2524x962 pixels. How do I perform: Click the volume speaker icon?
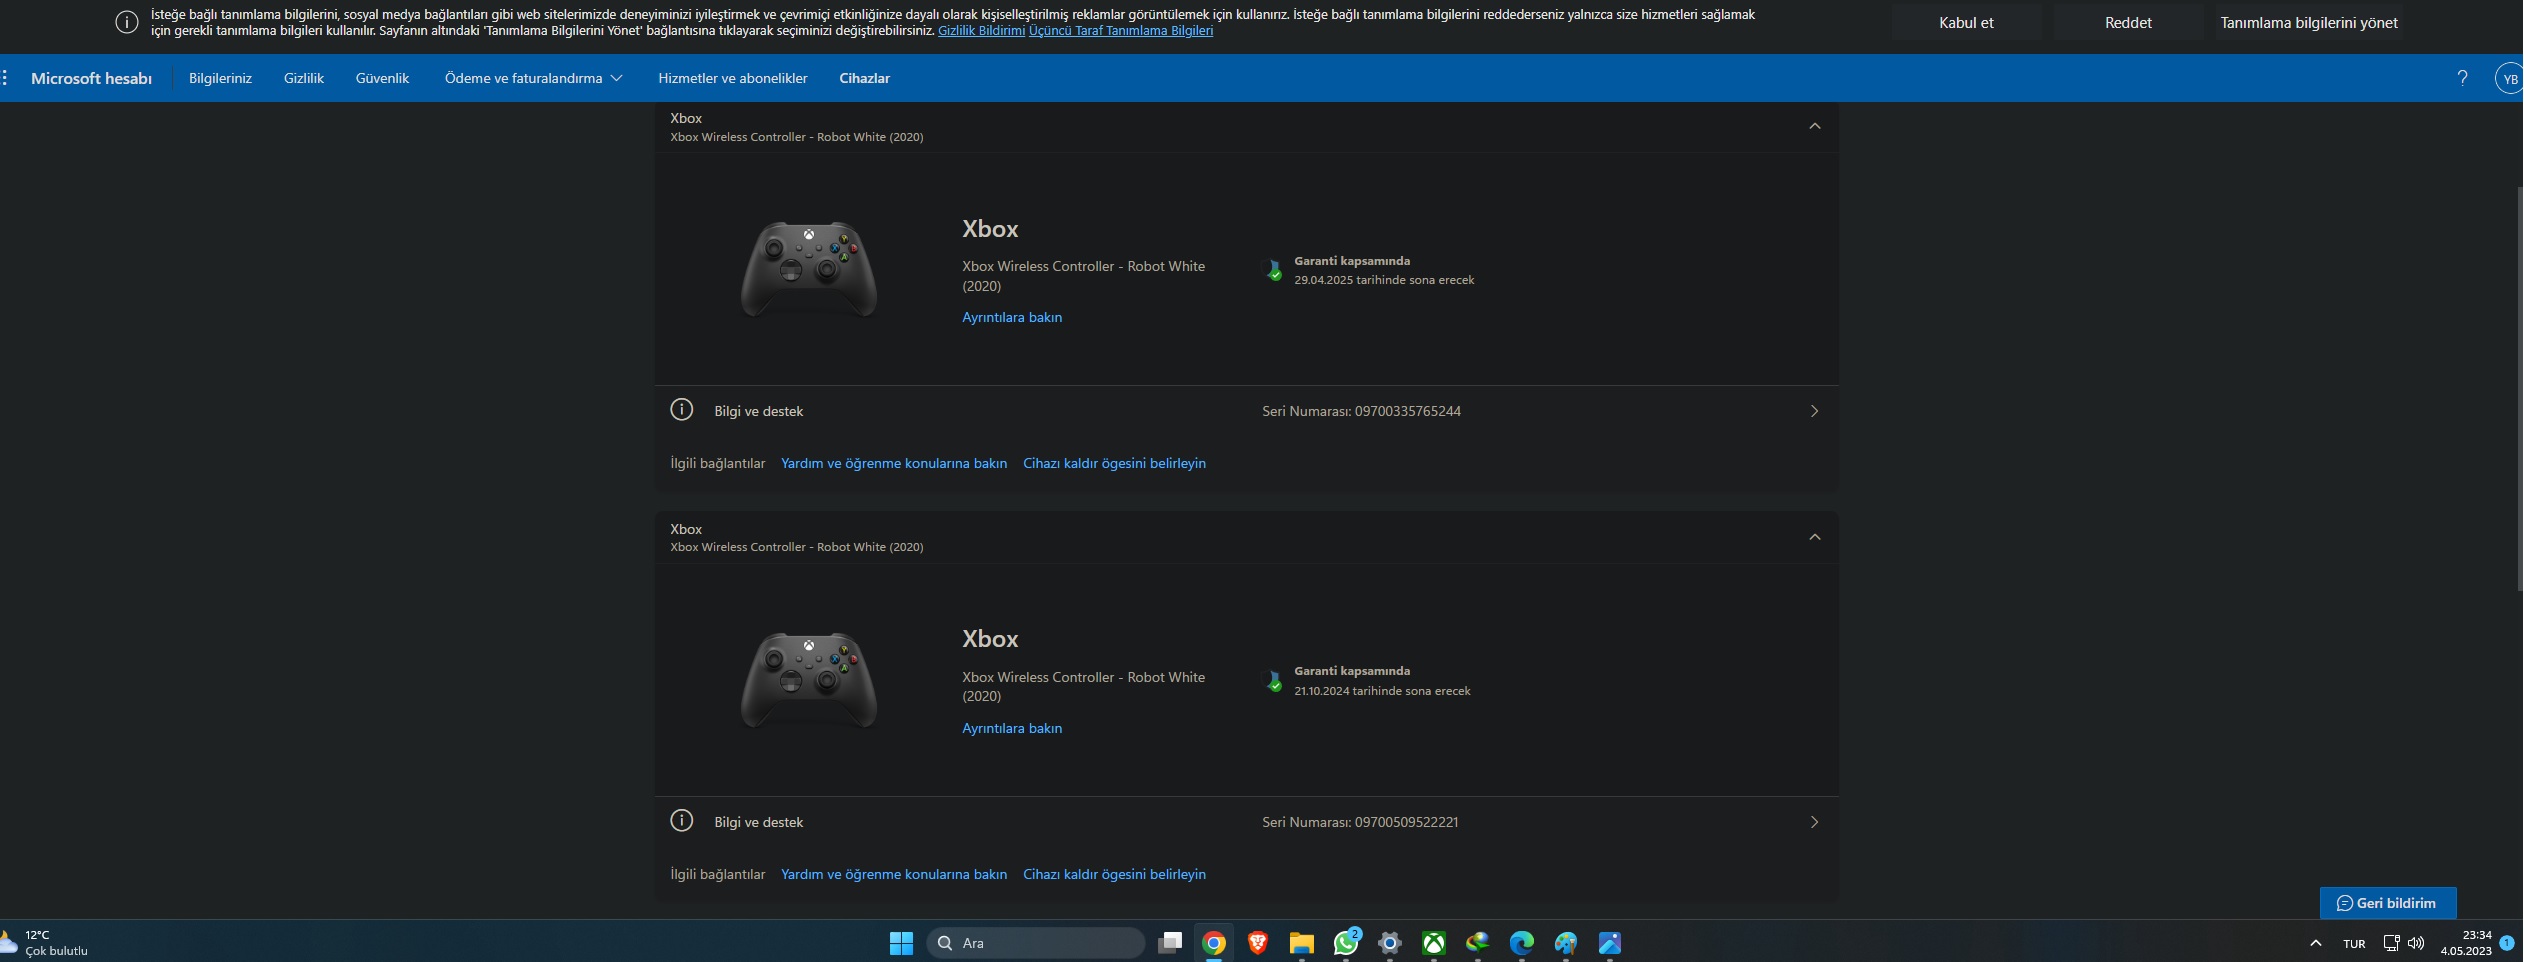[x=2416, y=943]
